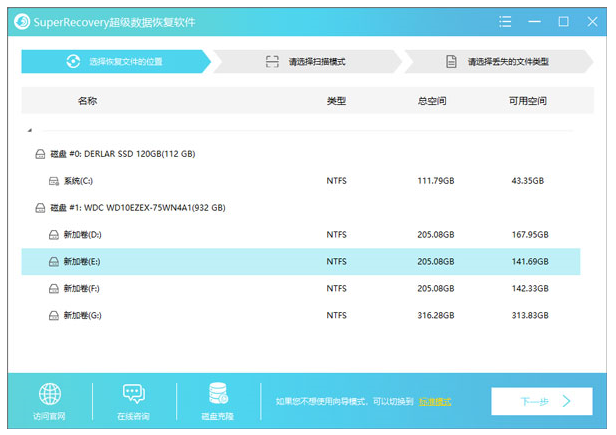Switch to the 请选择扫描模式 step
Viewport: 616px width, 435px height.
pyautogui.click(x=307, y=62)
